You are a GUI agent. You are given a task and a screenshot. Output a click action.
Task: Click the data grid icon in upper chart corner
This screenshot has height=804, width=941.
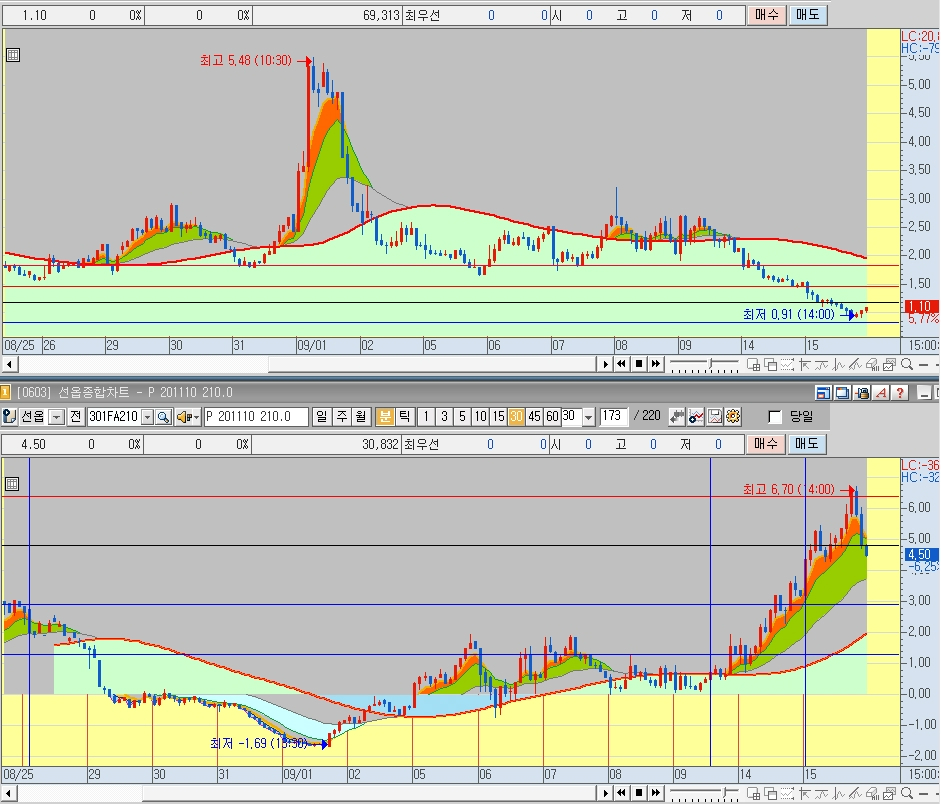point(13,56)
